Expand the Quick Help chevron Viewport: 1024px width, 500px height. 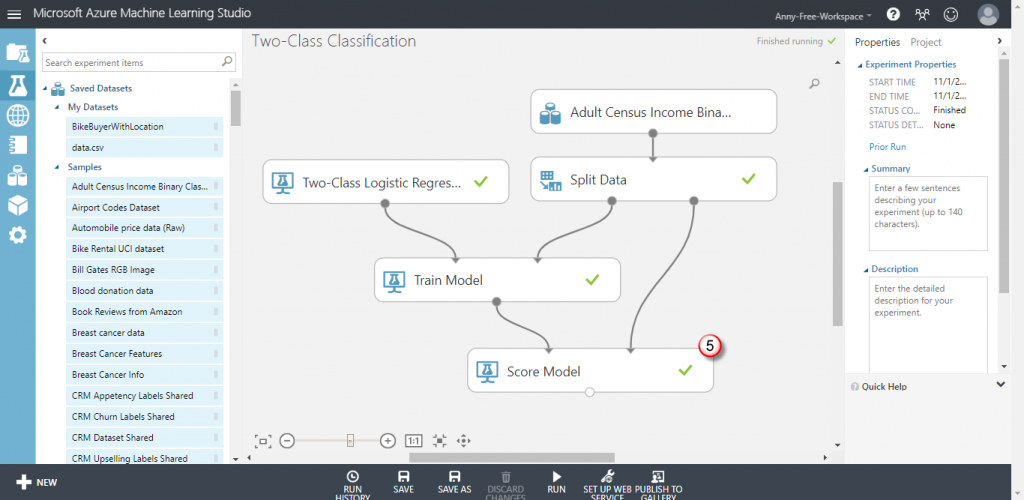[x=1001, y=385]
